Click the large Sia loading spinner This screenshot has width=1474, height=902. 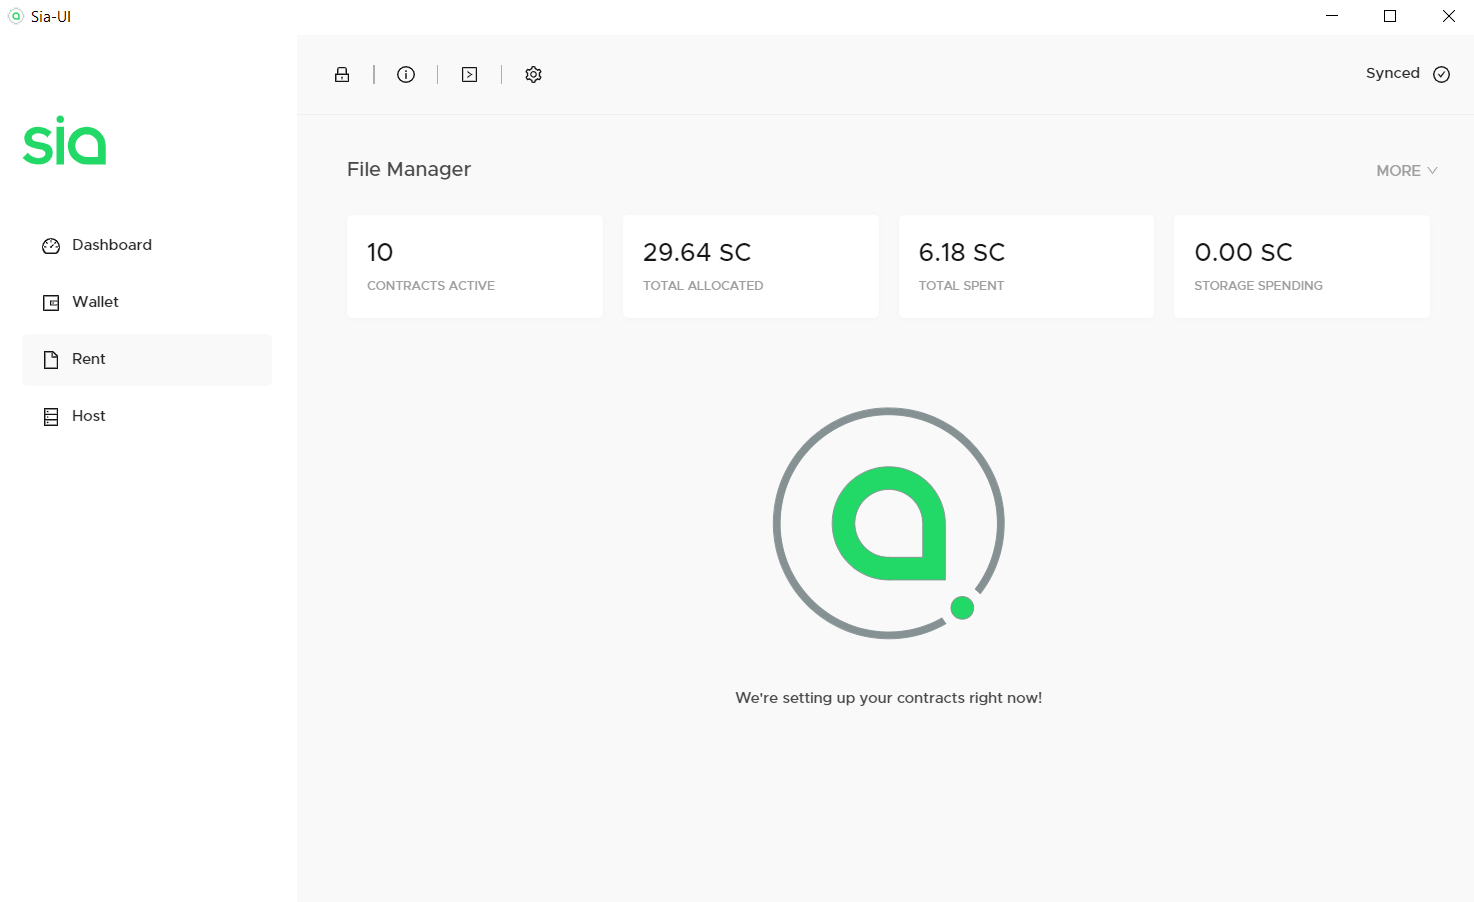pos(889,523)
